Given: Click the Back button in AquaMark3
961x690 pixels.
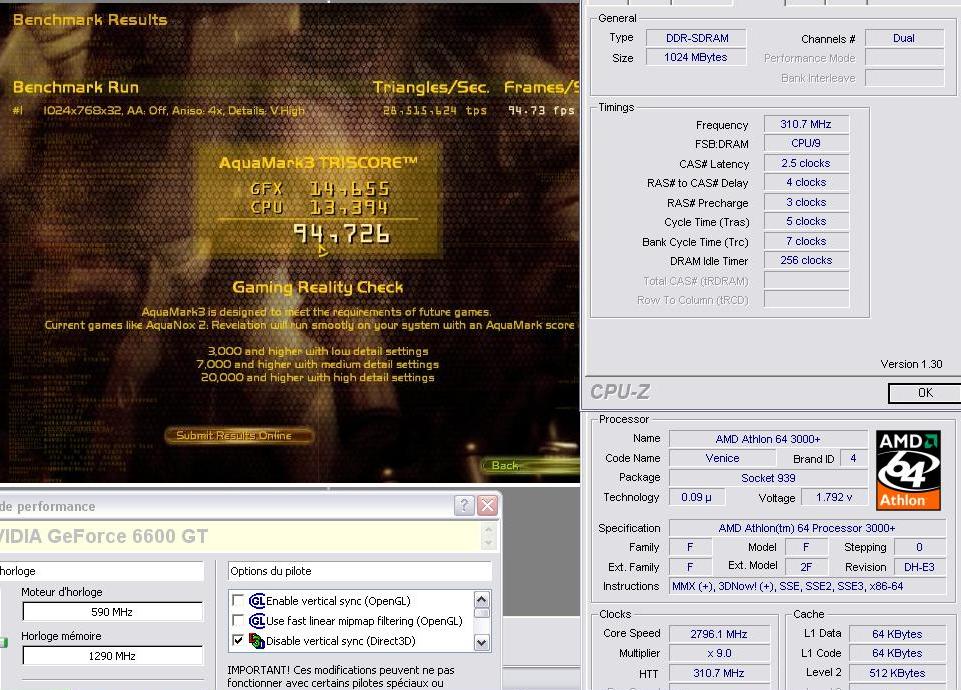Looking at the screenshot, I should tap(531, 466).
